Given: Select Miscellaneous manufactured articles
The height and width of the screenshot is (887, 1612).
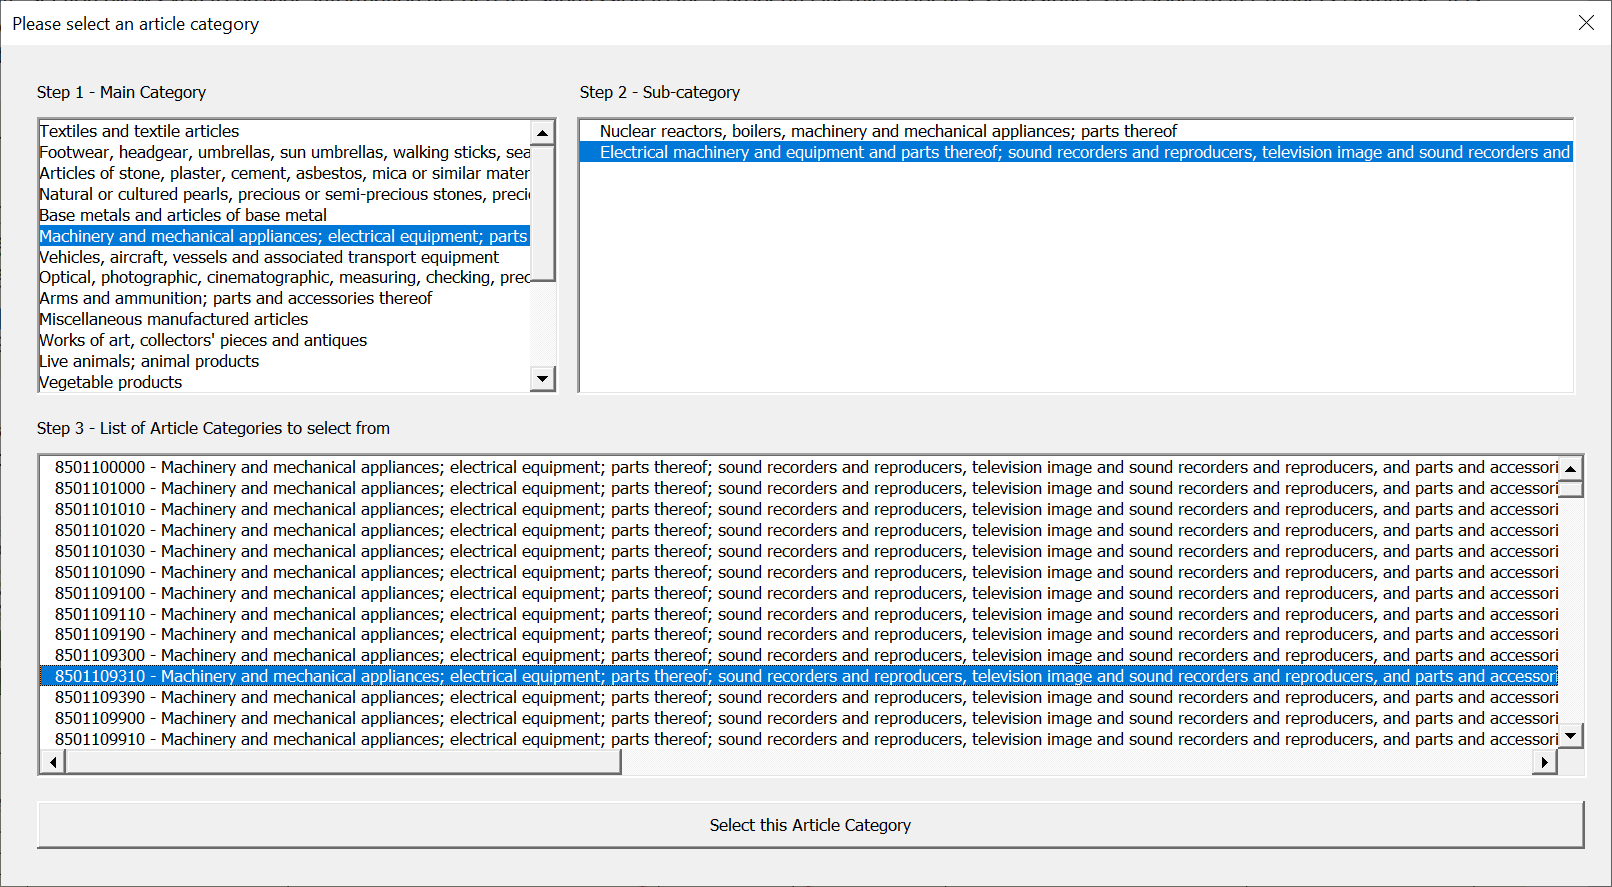Looking at the screenshot, I should click(x=174, y=319).
